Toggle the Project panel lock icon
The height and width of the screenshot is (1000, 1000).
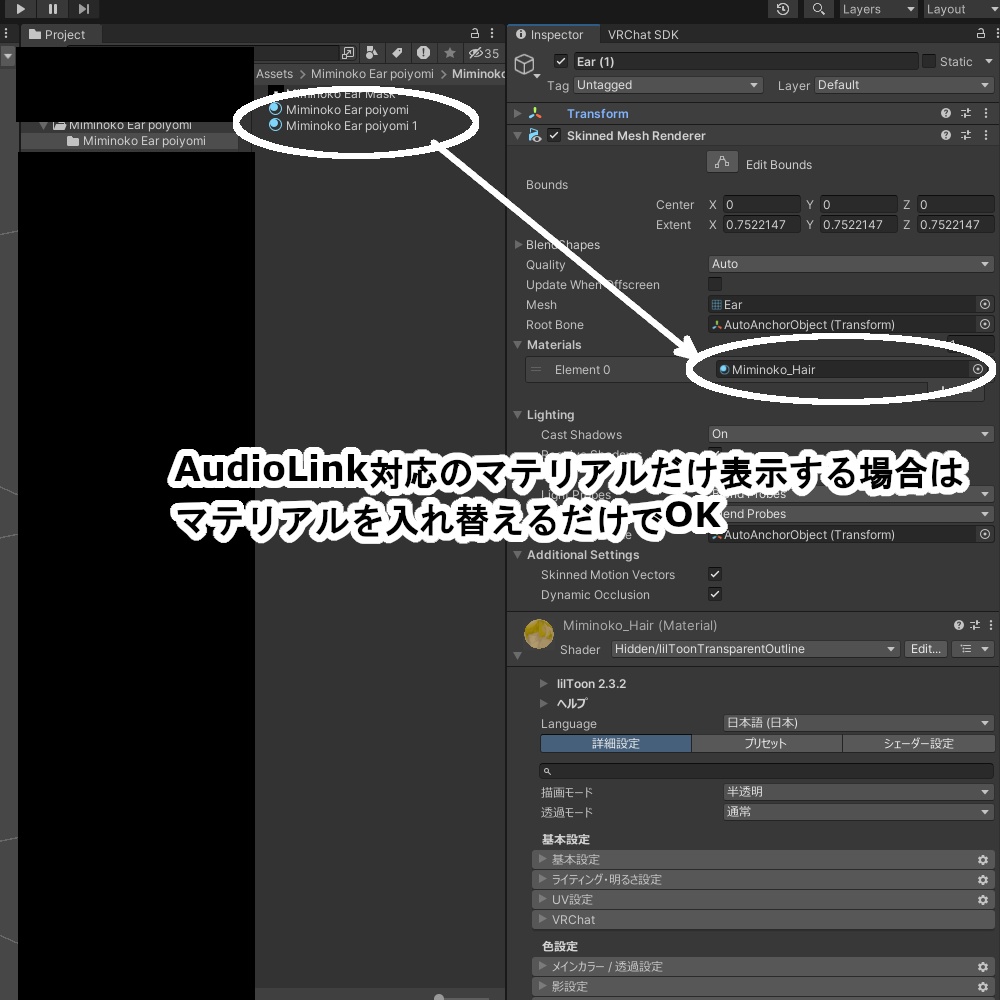coord(474,33)
